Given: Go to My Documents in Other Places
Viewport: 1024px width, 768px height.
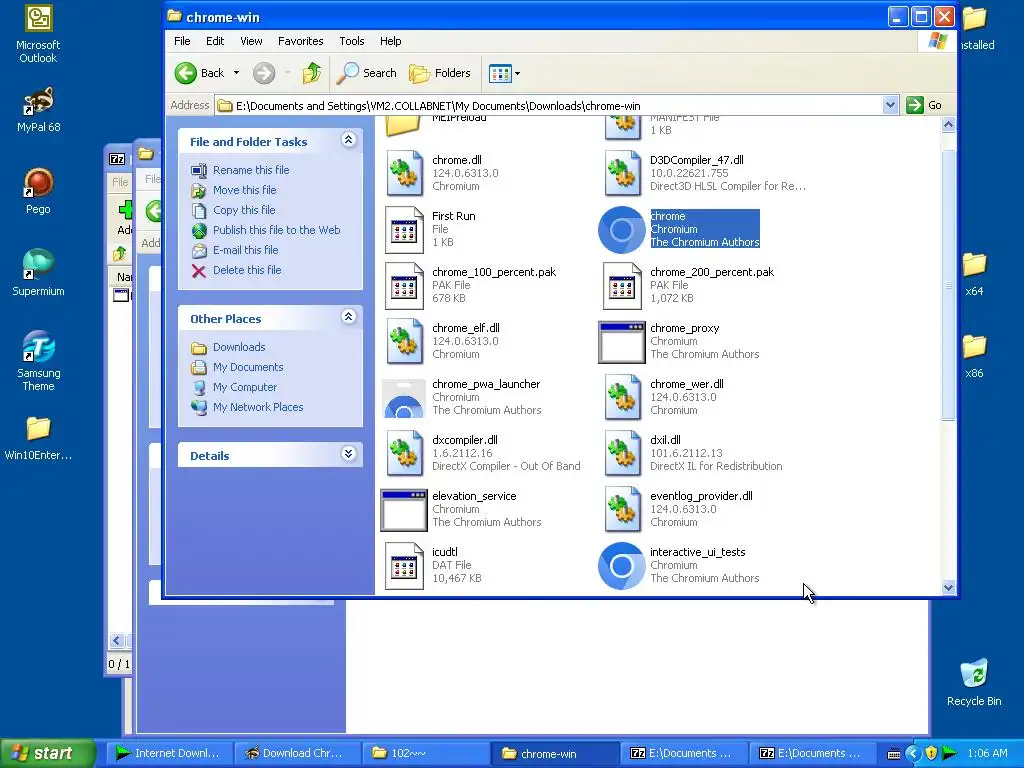Looking at the screenshot, I should 248,367.
